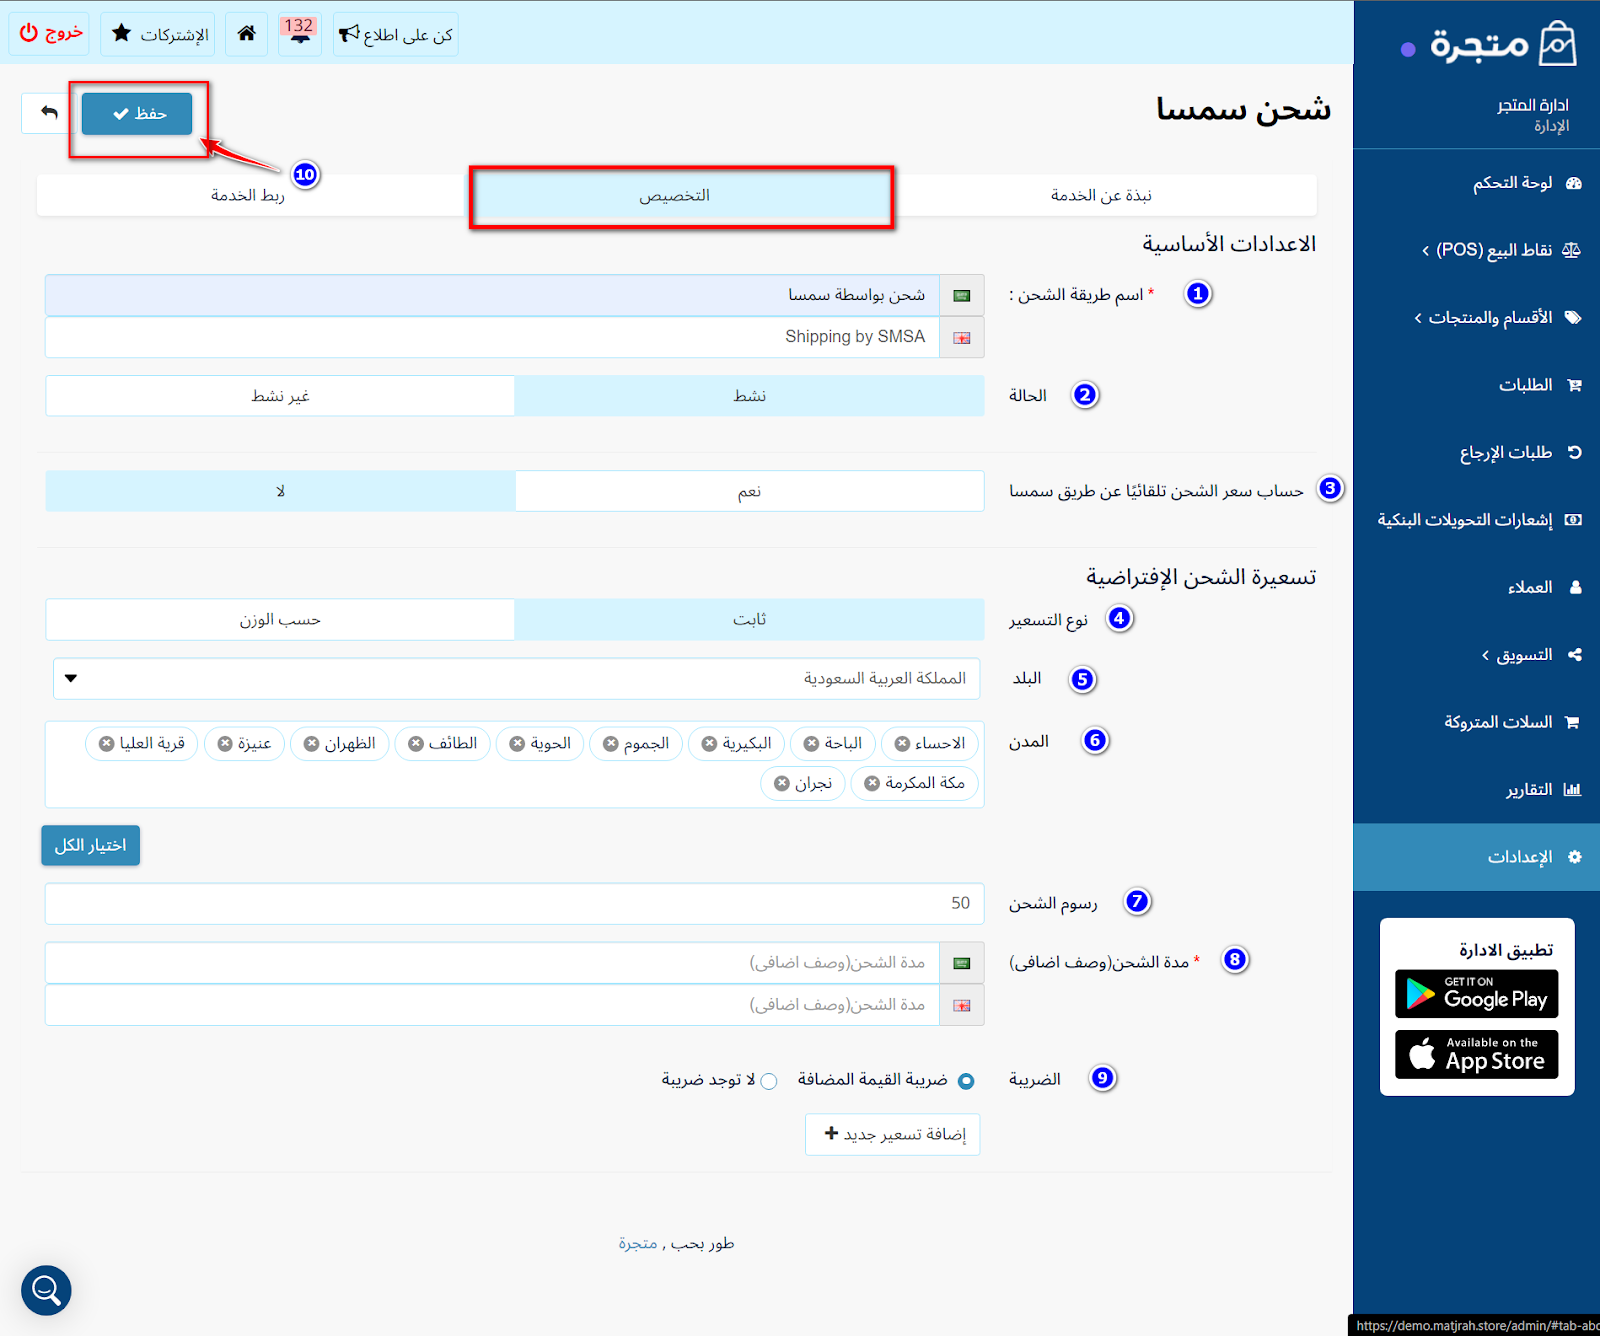Click the Arabic shipping method name field
The image size is (1600, 1336).
point(492,296)
